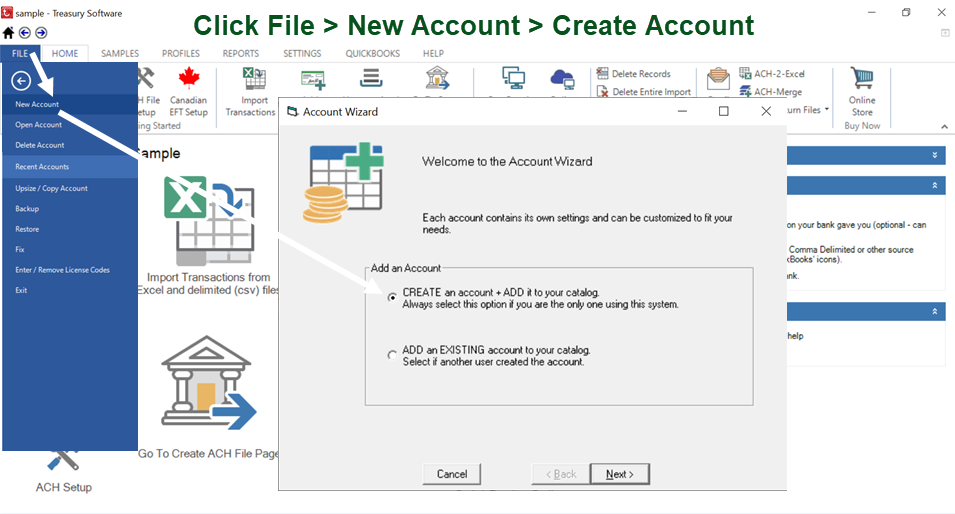
Task: Click the large Excel import transactions icon
Action: click(209, 220)
